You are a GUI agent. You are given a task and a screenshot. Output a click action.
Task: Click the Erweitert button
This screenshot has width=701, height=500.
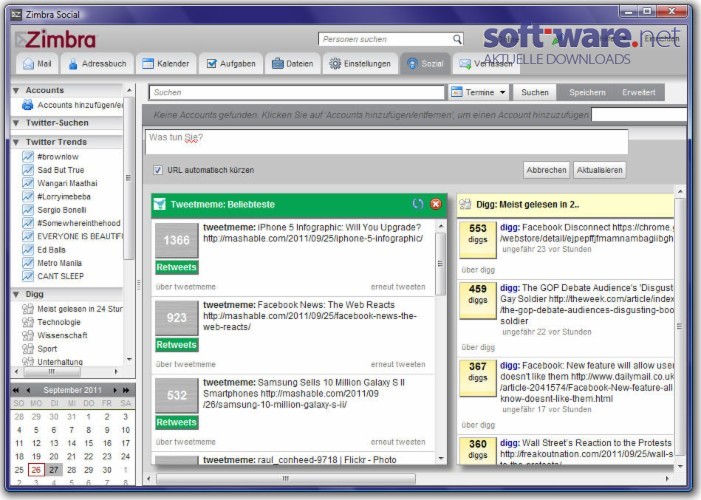(x=638, y=92)
